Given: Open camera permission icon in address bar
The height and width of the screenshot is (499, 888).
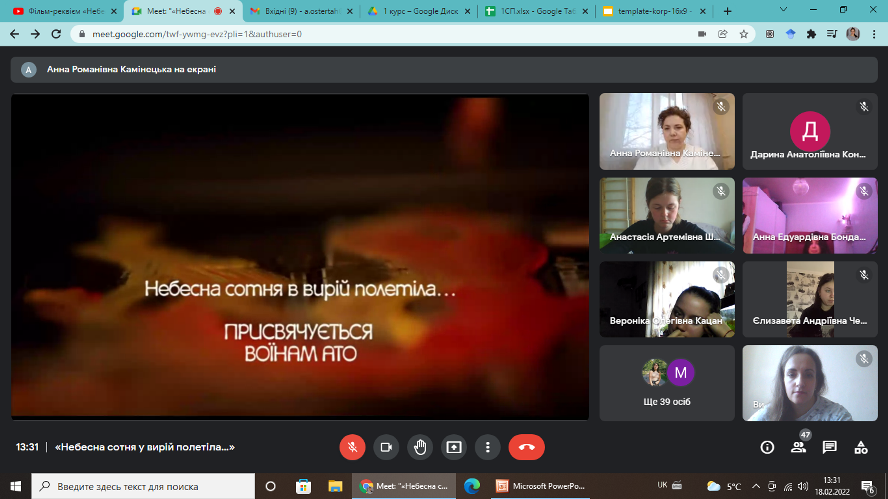Looking at the screenshot, I should 702,34.
